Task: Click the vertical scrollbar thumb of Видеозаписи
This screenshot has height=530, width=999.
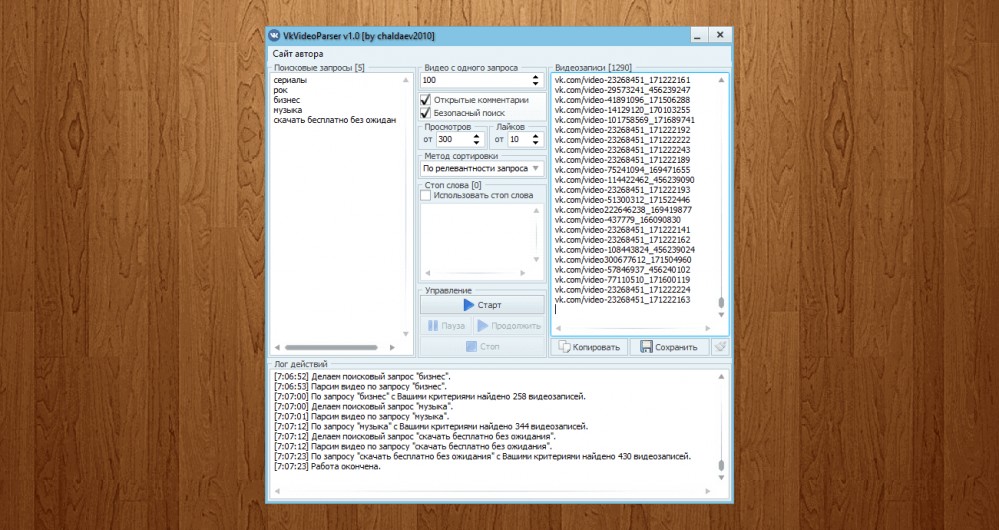Action: pos(721,303)
